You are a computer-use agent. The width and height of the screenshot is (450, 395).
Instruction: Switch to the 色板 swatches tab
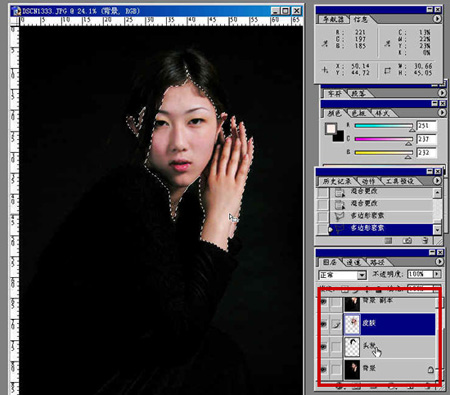359,113
